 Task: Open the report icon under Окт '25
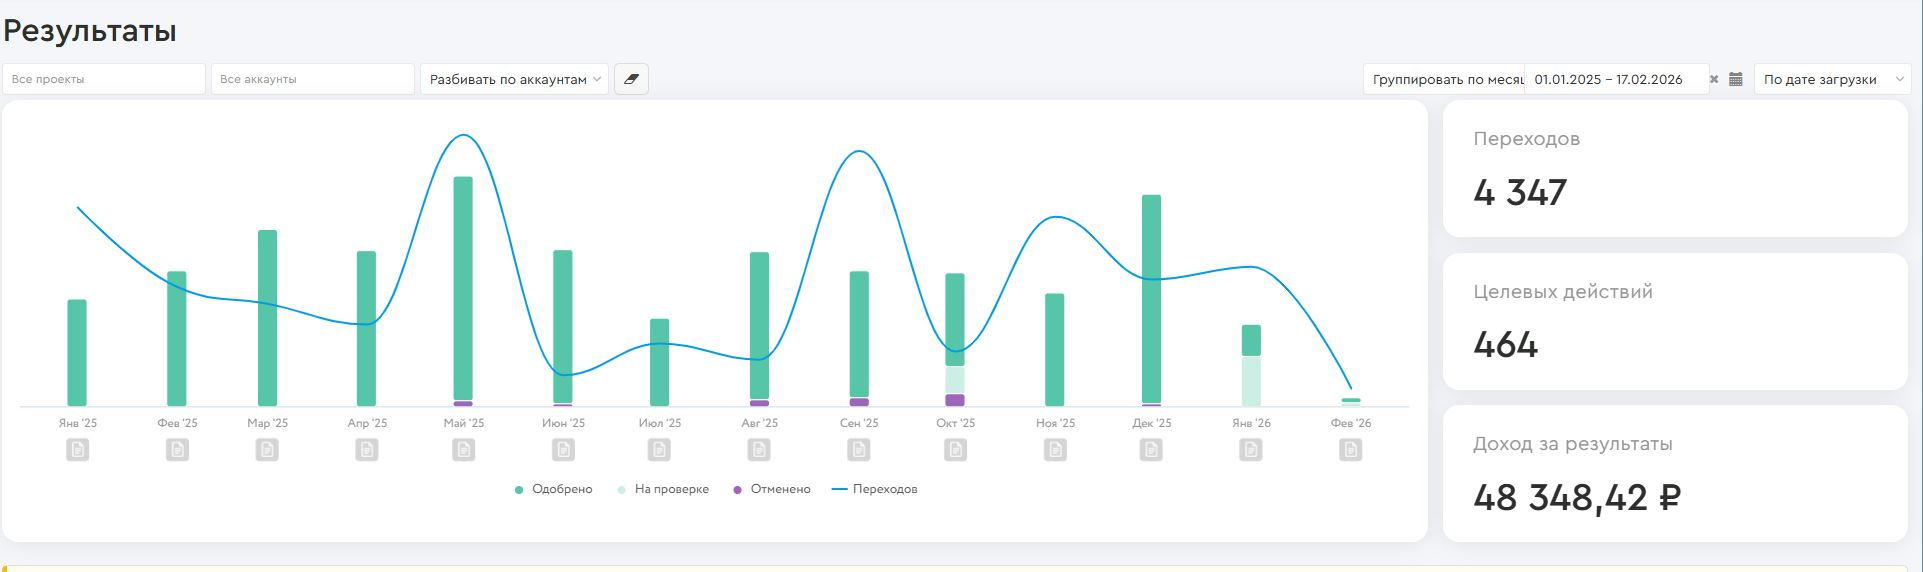pos(956,450)
